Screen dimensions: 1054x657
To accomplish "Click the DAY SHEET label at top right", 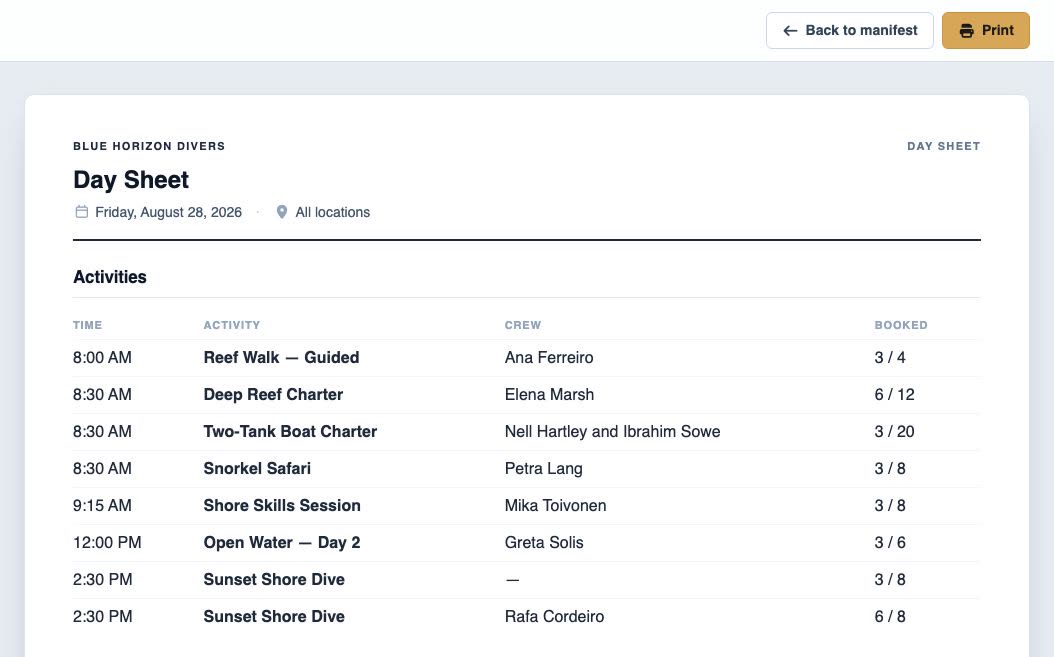I will tap(944, 146).
